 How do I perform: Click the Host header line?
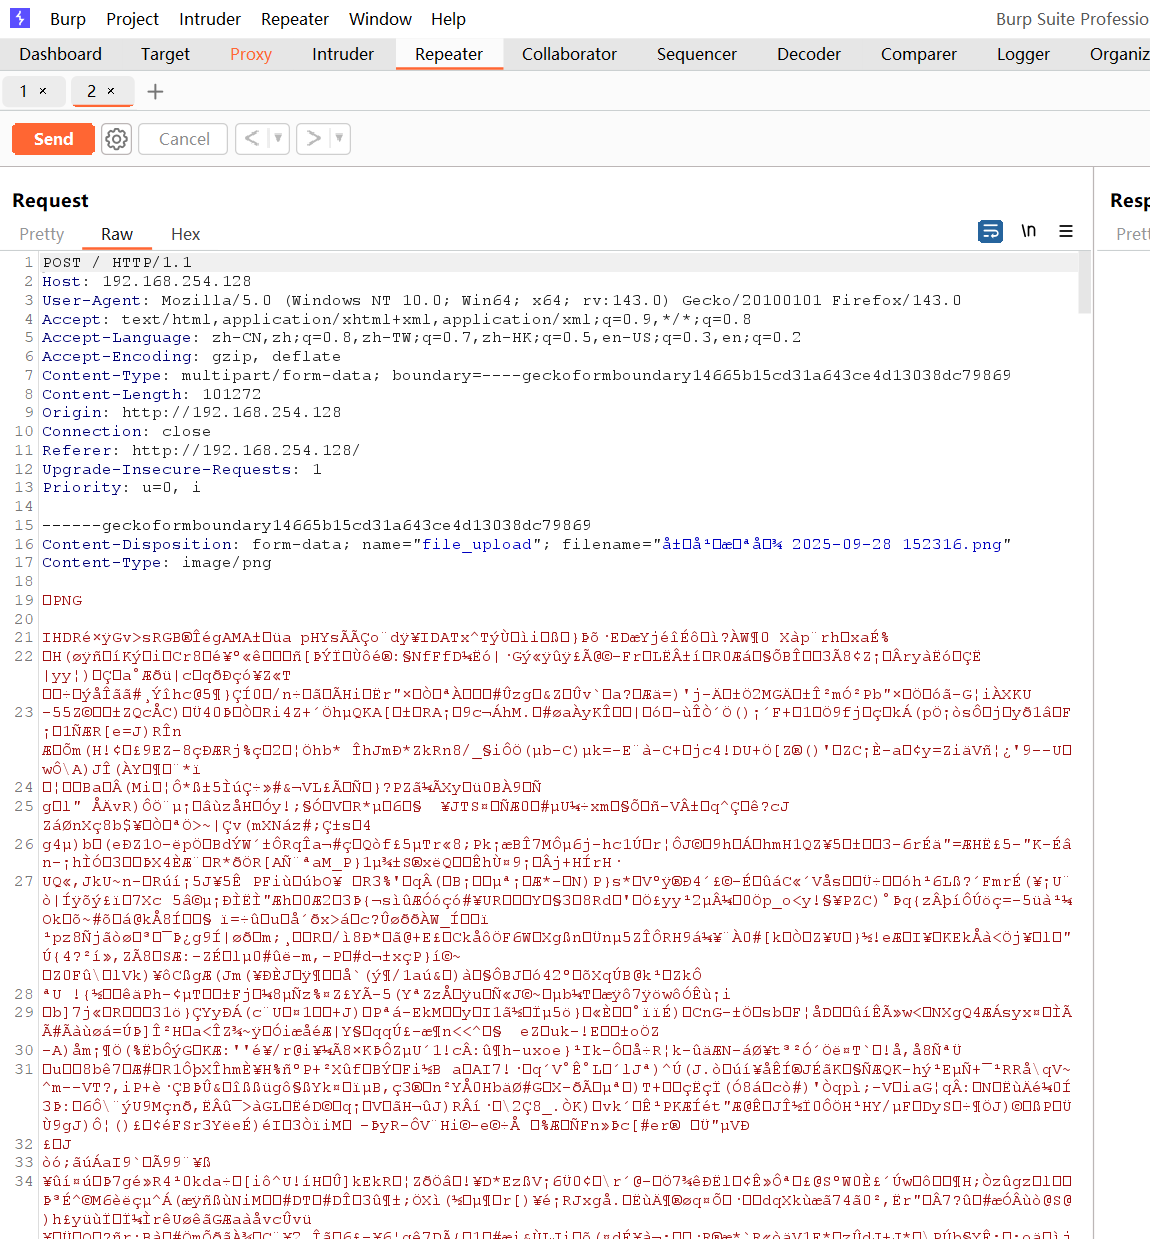(x=146, y=281)
